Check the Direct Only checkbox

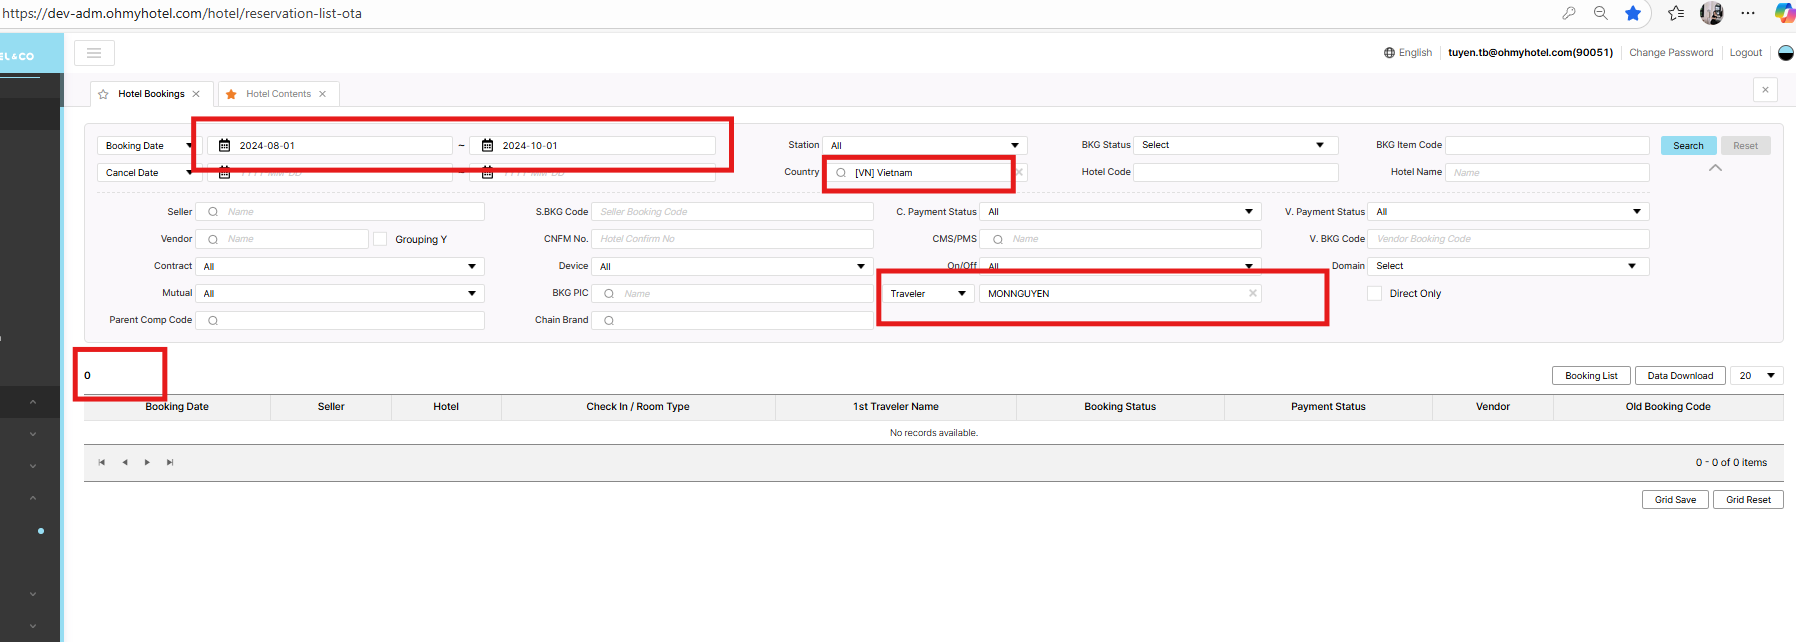point(1374,293)
